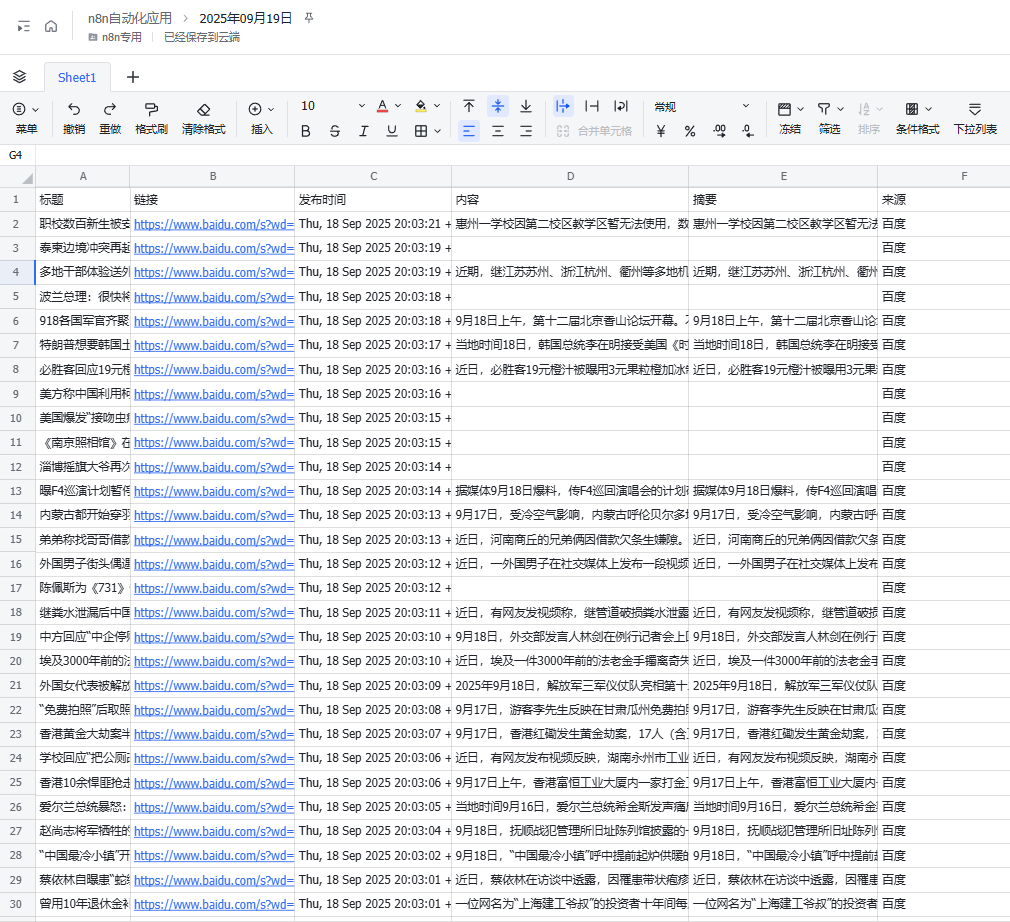Toggle italic formatting

364,131
